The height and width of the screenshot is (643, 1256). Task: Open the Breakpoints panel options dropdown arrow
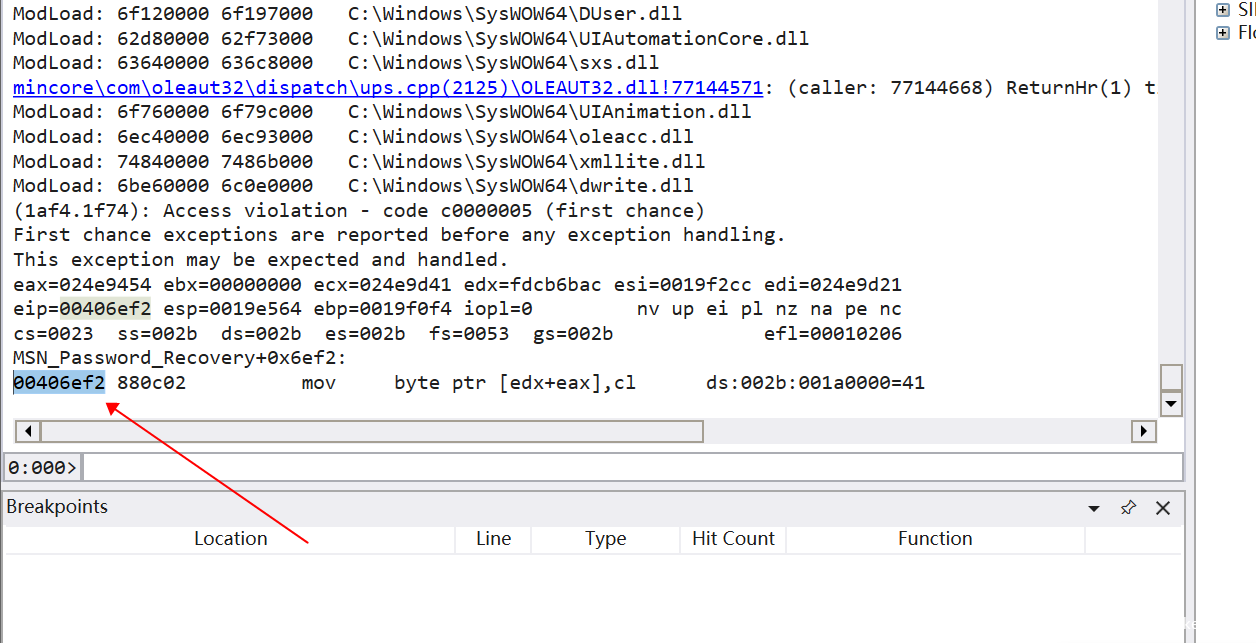1094,509
